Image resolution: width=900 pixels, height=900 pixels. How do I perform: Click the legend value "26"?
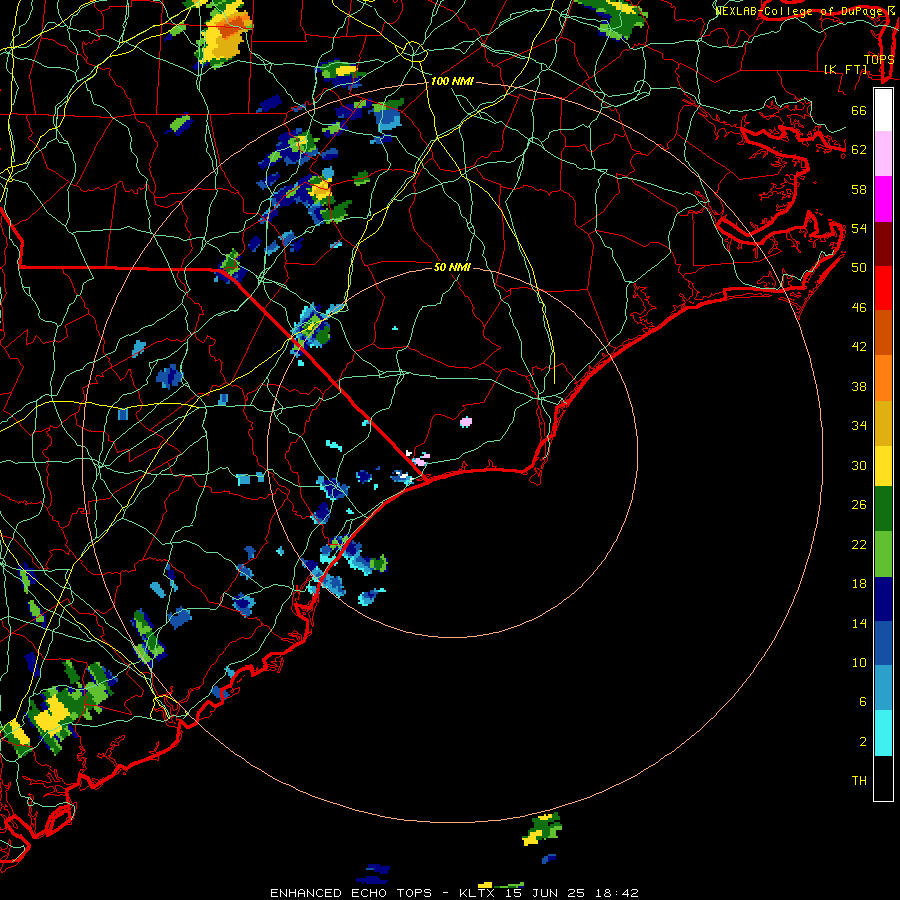pyautogui.click(x=859, y=505)
